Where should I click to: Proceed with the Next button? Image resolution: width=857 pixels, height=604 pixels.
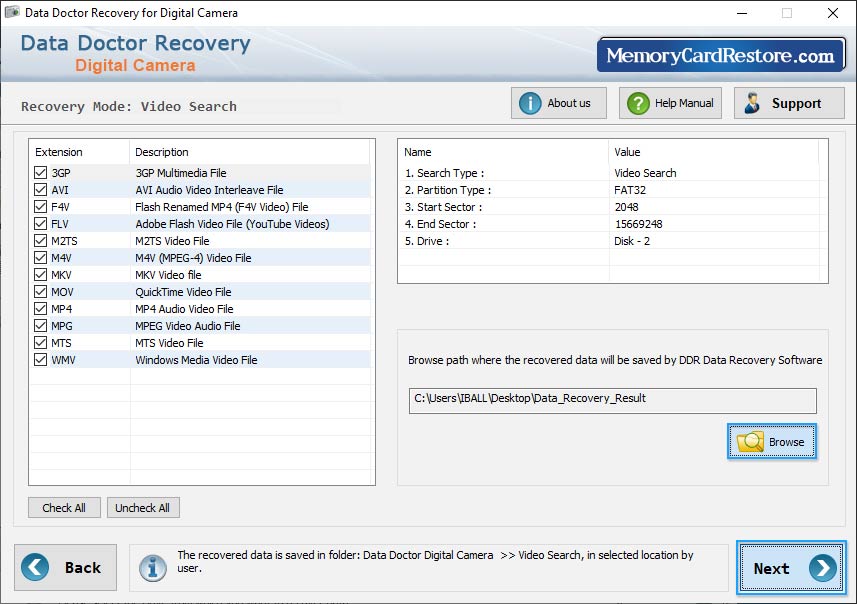(x=791, y=568)
